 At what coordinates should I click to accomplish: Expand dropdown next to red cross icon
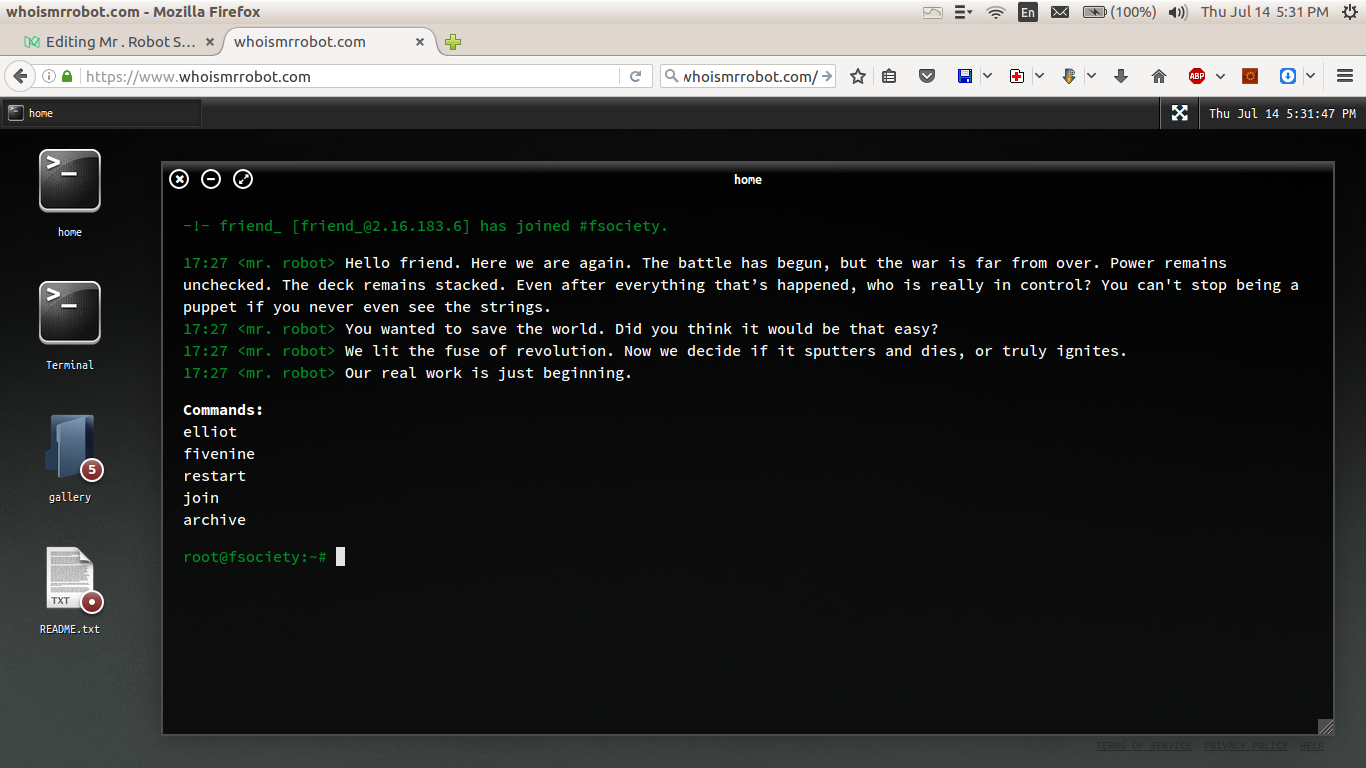pyautogui.click(x=1040, y=76)
